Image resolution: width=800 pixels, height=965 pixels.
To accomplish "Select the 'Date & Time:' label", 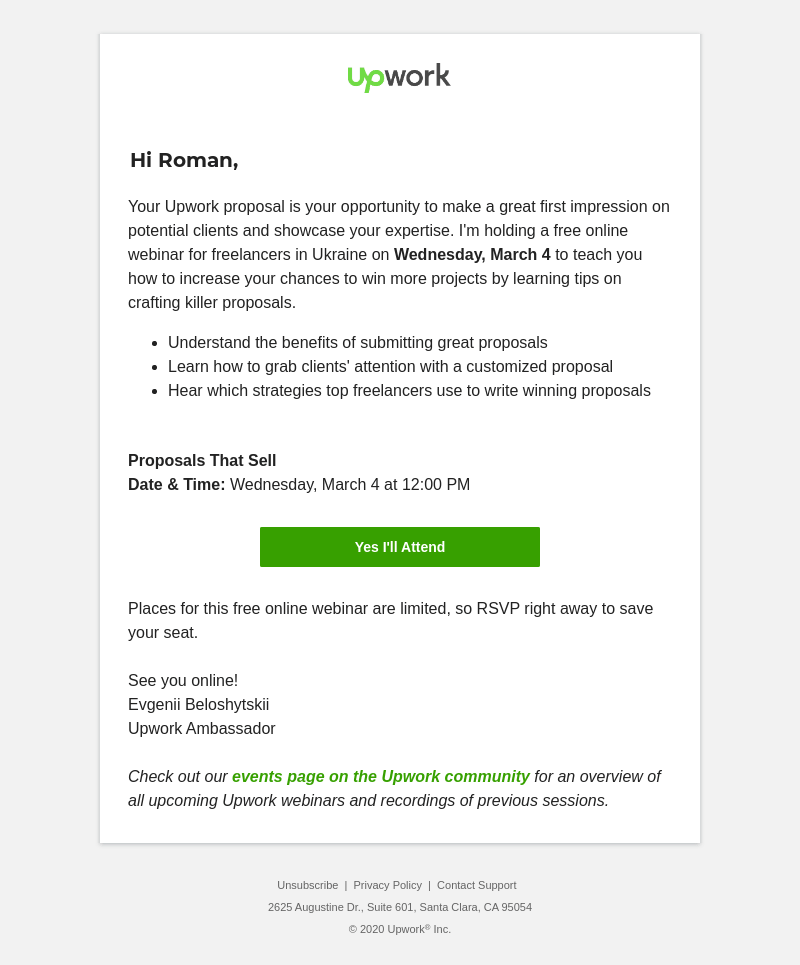I will pos(176,484).
